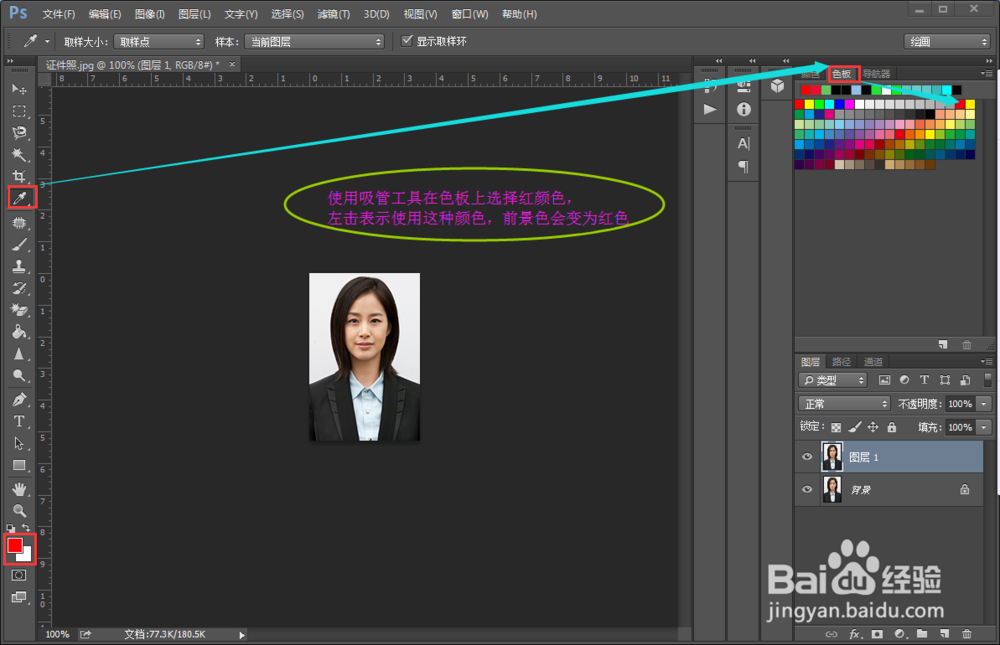Select the History Brush tool

pyautogui.click(x=19, y=288)
